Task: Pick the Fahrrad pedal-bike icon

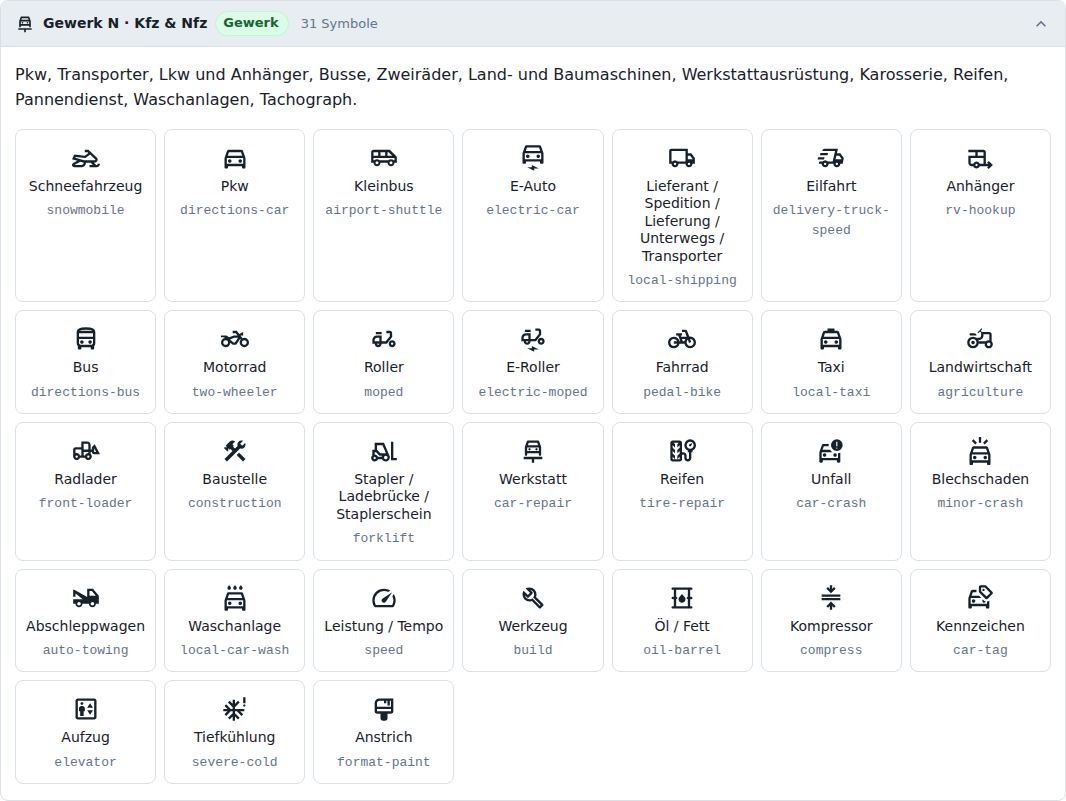Action: tap(682, 338)
